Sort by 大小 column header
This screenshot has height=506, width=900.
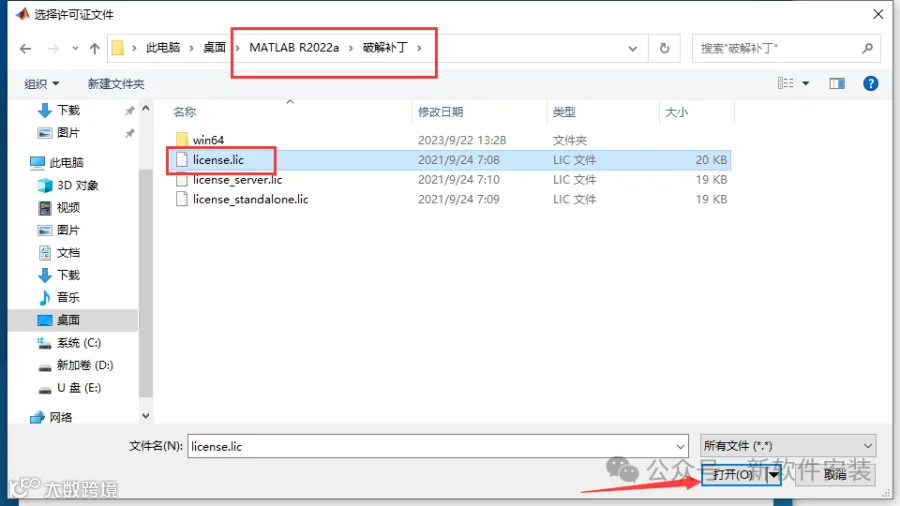tap(676, 112)
